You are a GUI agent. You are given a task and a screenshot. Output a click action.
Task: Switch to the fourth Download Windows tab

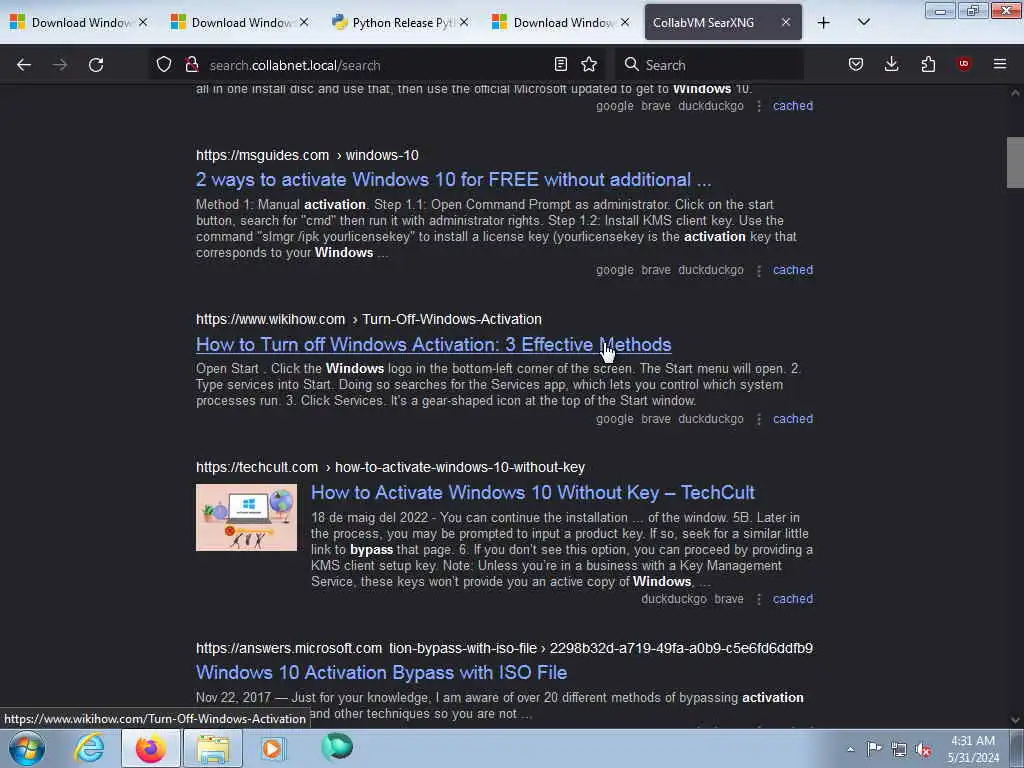[x=562, y=22]
